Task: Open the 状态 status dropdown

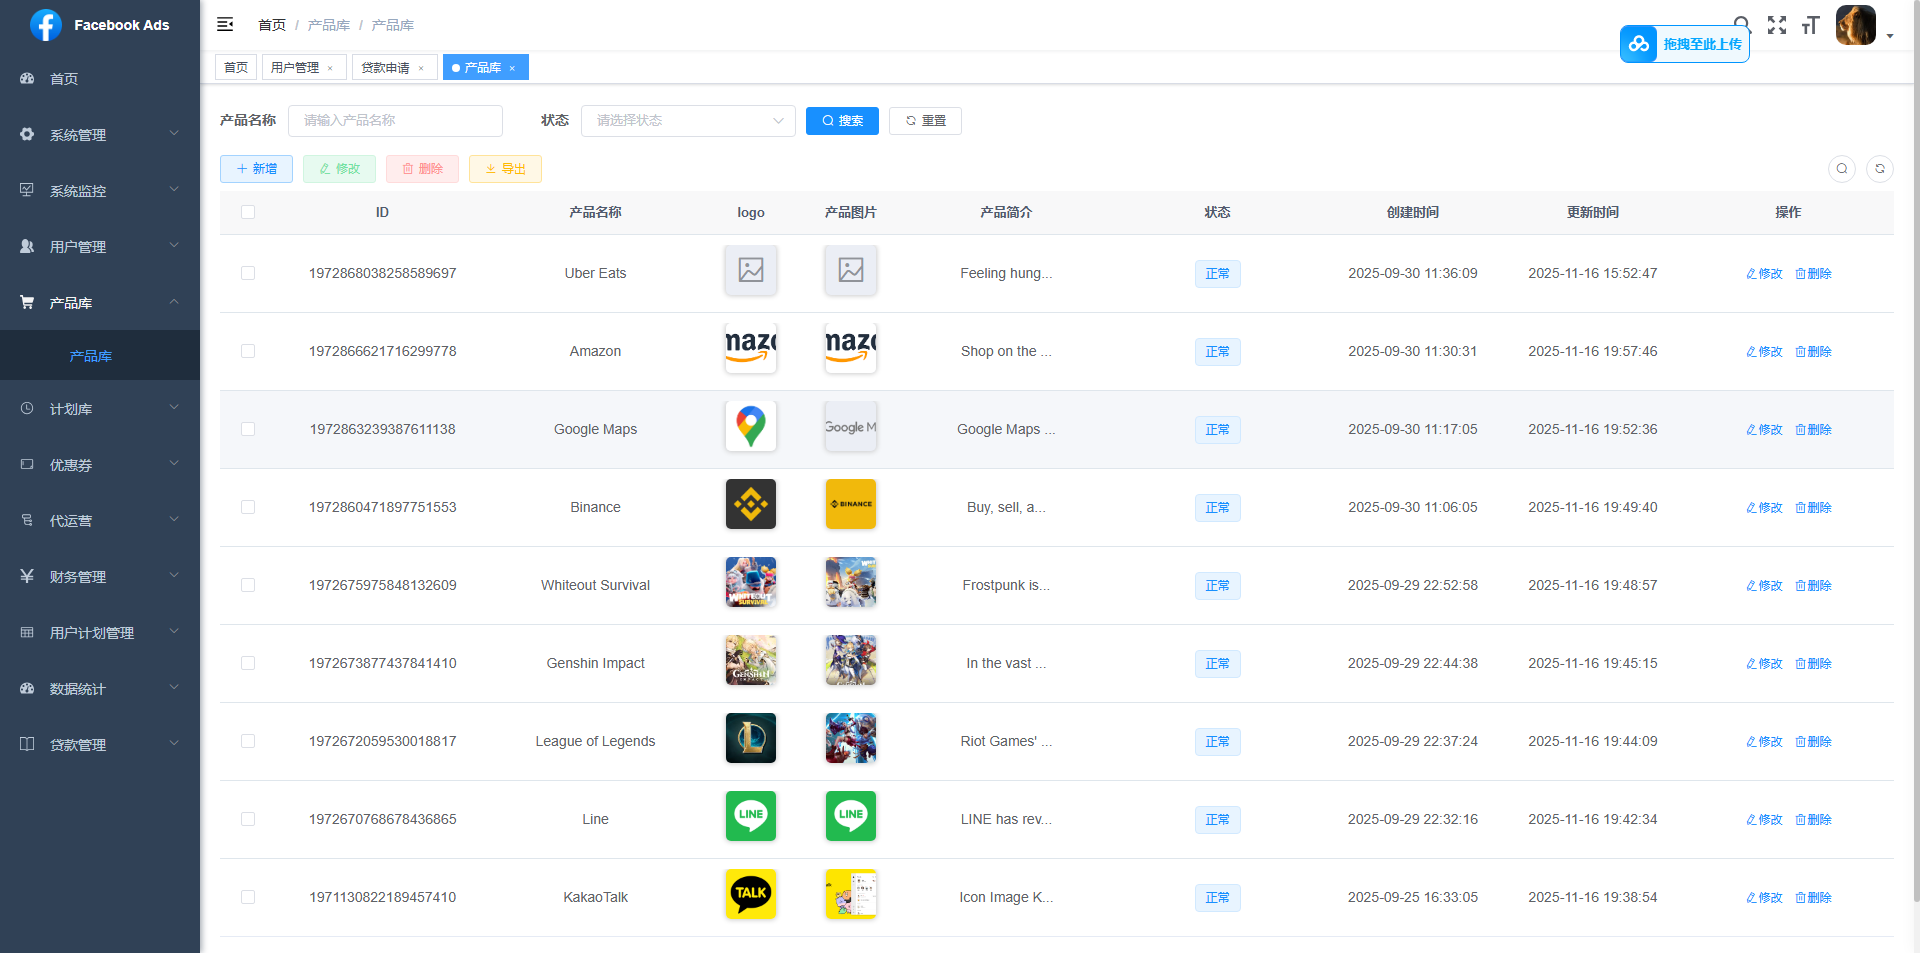Action: (x=688, y=121)
